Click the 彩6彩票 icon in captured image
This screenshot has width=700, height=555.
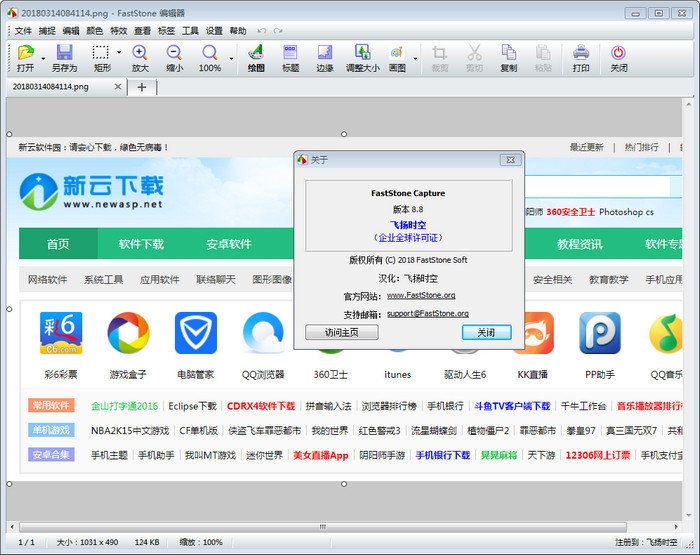pos(61,333)
